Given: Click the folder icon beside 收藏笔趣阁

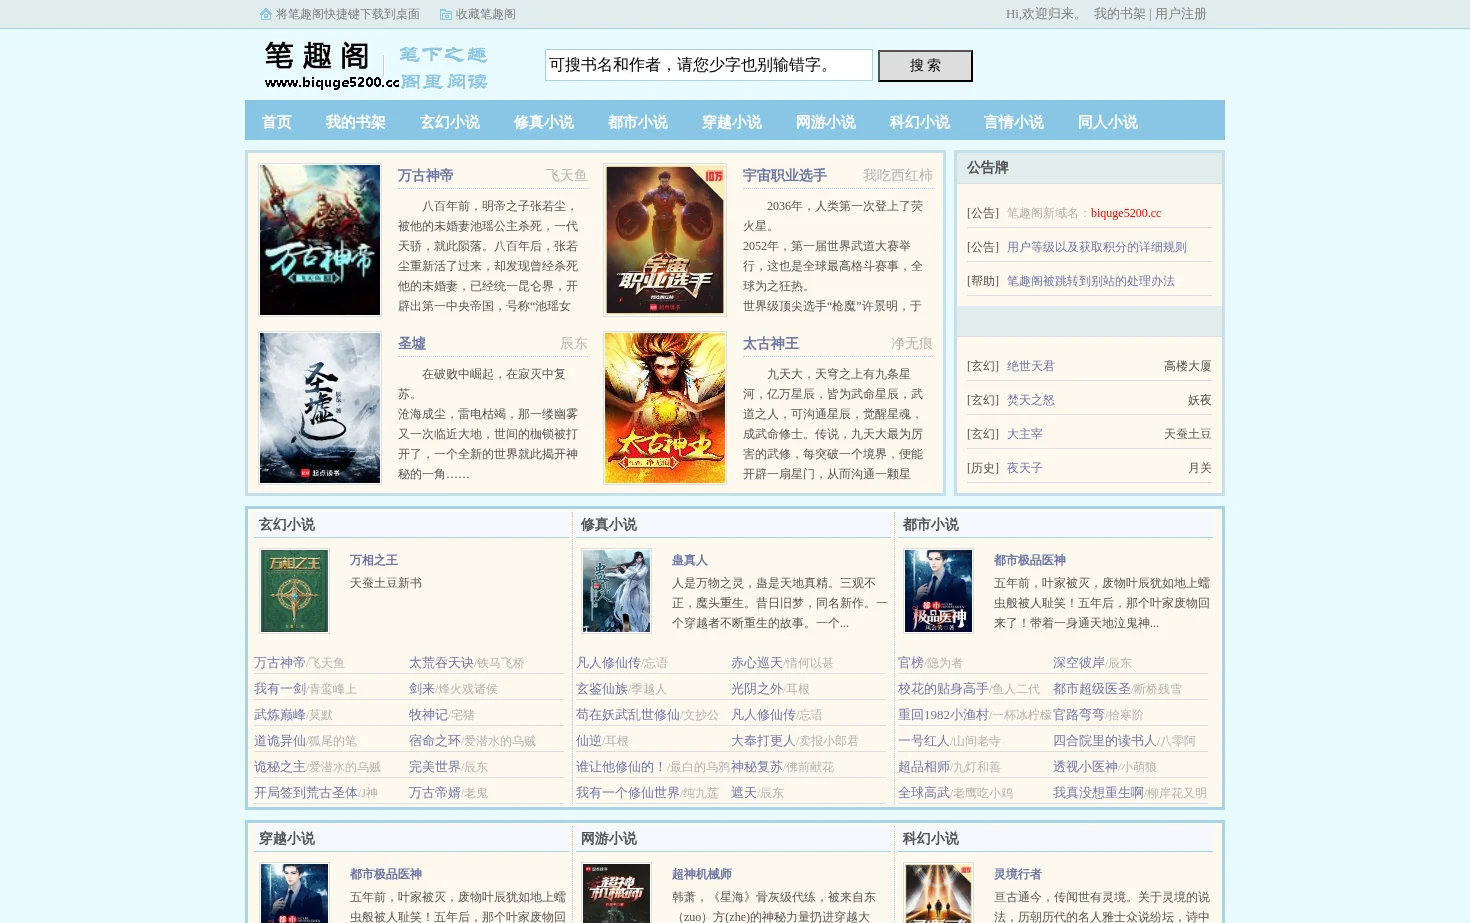Looking at the screenshot, I should pyautogui.click(x=446, y=14).
